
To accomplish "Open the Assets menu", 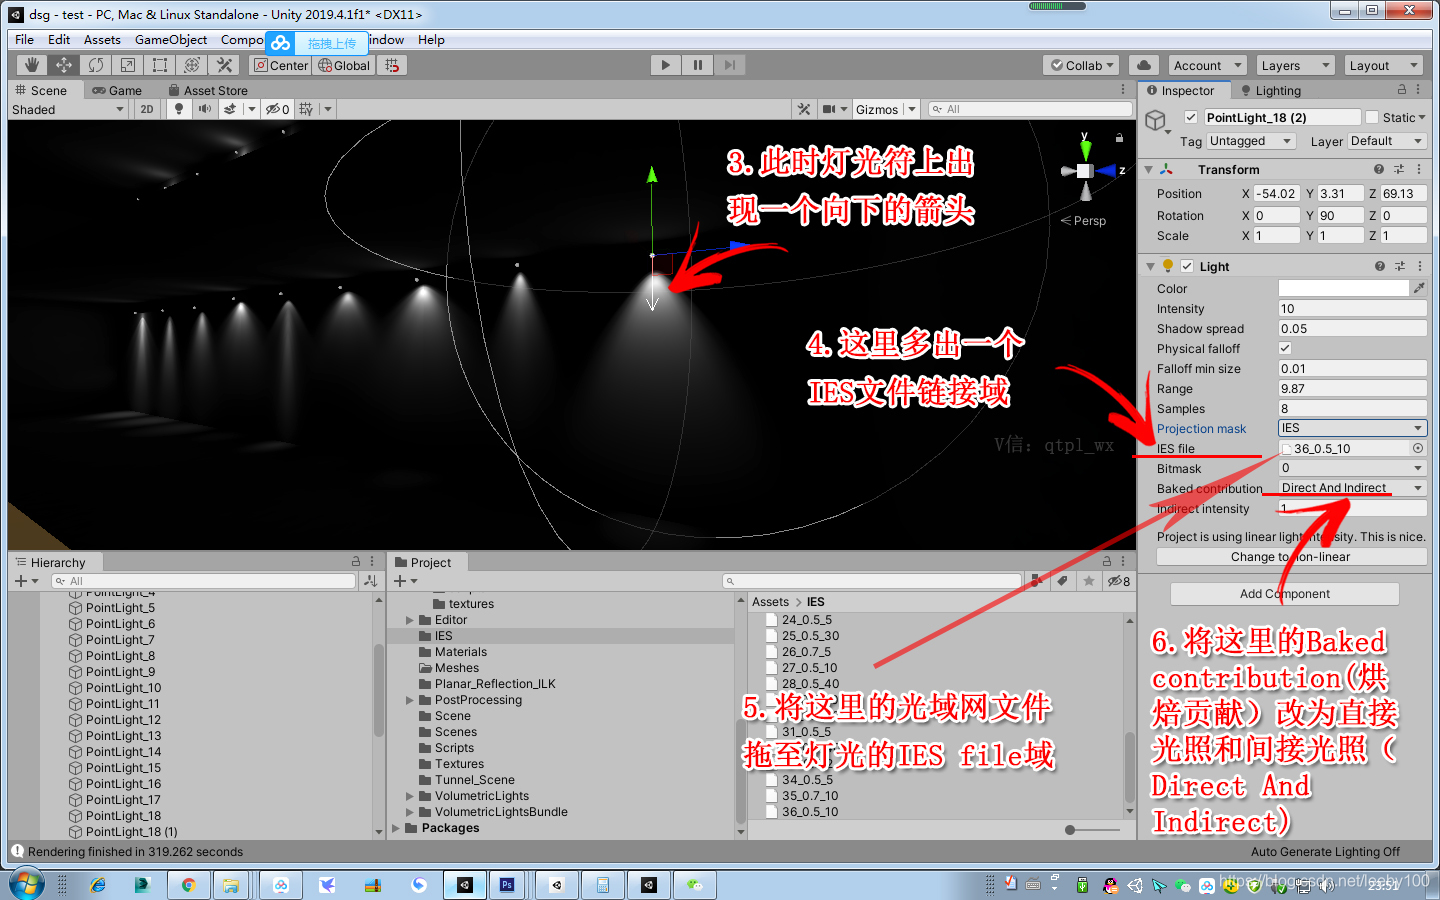I will point(102,39).
